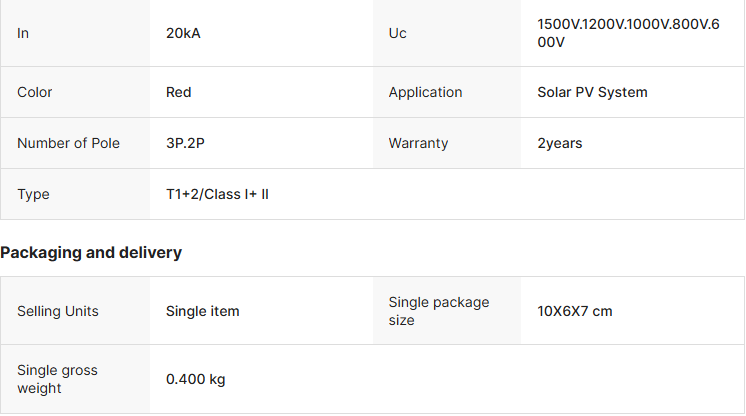Click the "Uc" attribute label
The height and width of the screenshot is (416, 746).
point(398,33)
